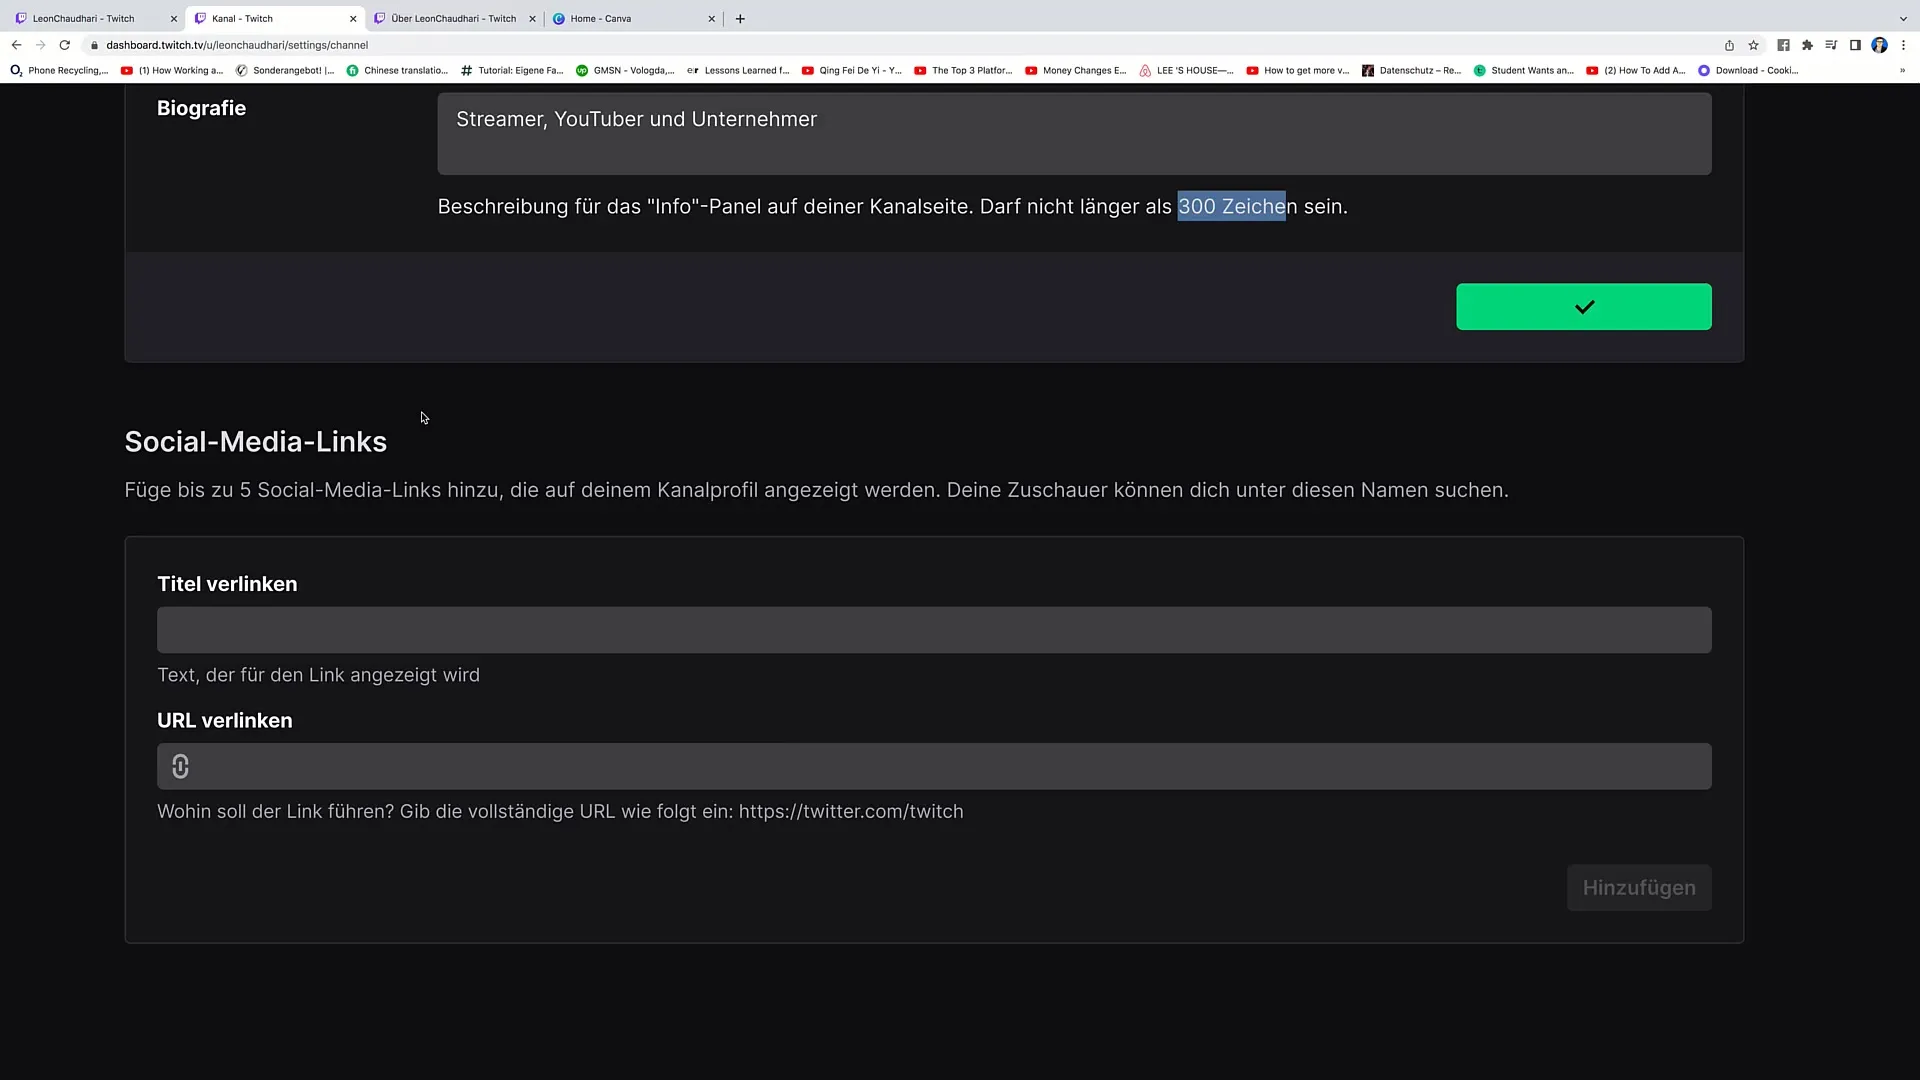Image resolution: width=1920 pixels, height=1080 pixels.
Task: Open The Top 3 Platfor... bookmark
Action: (963, 70)
